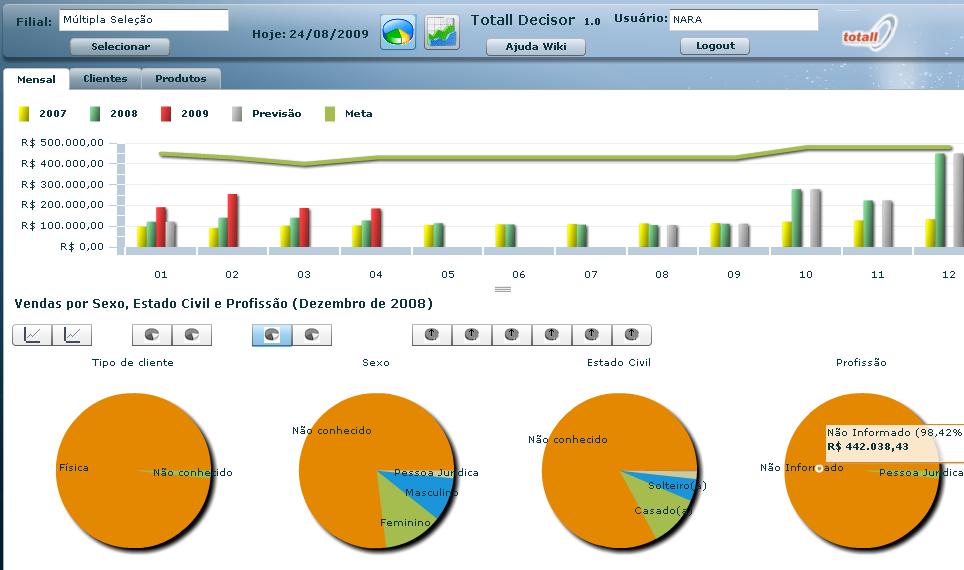The width and height of the screenshot is (964, 570).
Task: Click the pie chart icon in header
Action: click(x=398, y=33)
